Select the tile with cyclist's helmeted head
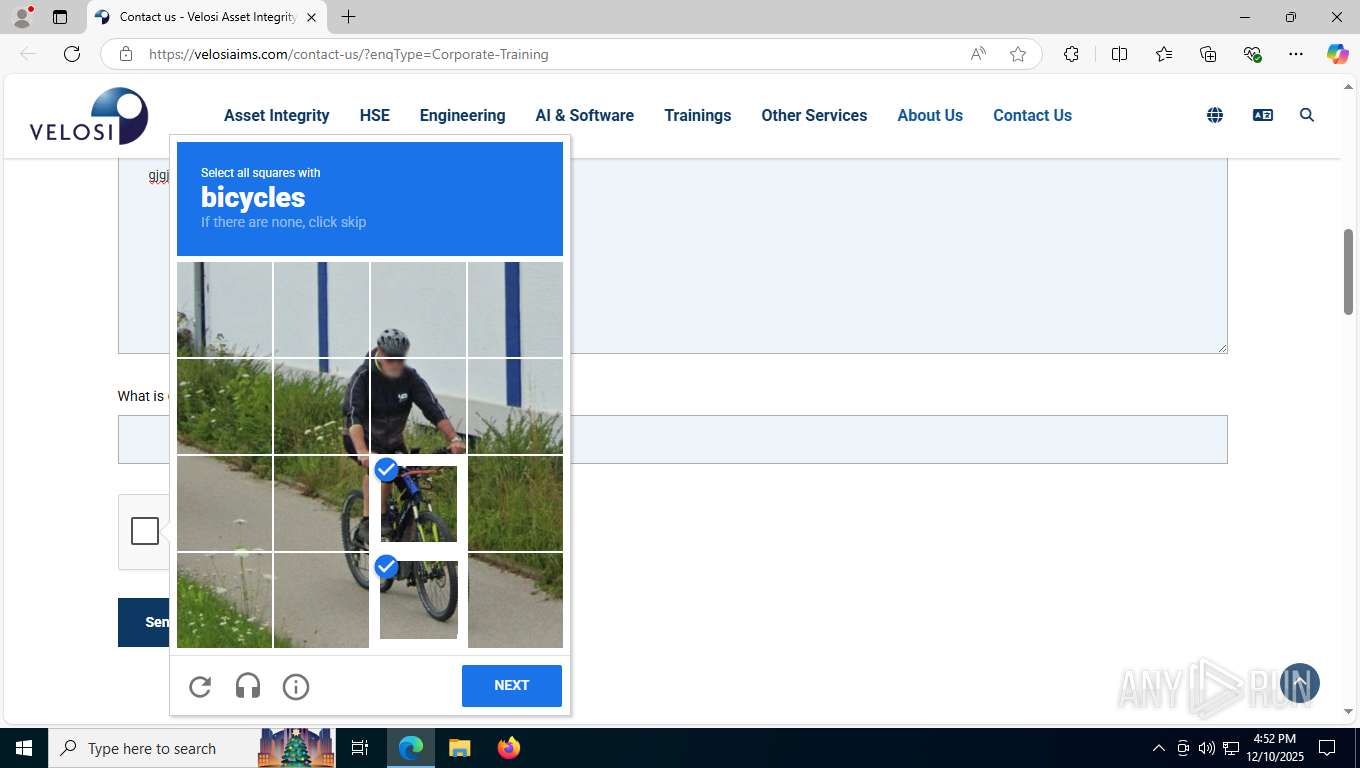 point(418,309)
